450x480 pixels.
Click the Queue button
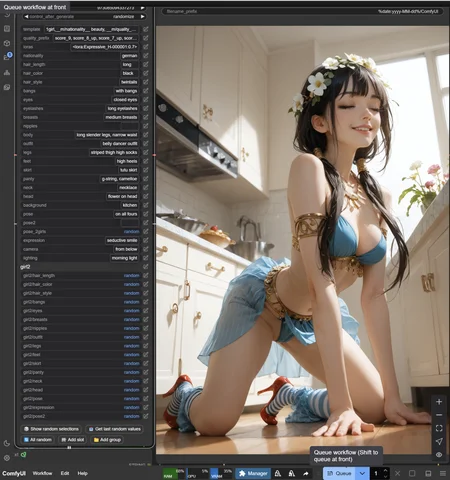(x=339, y=473)
